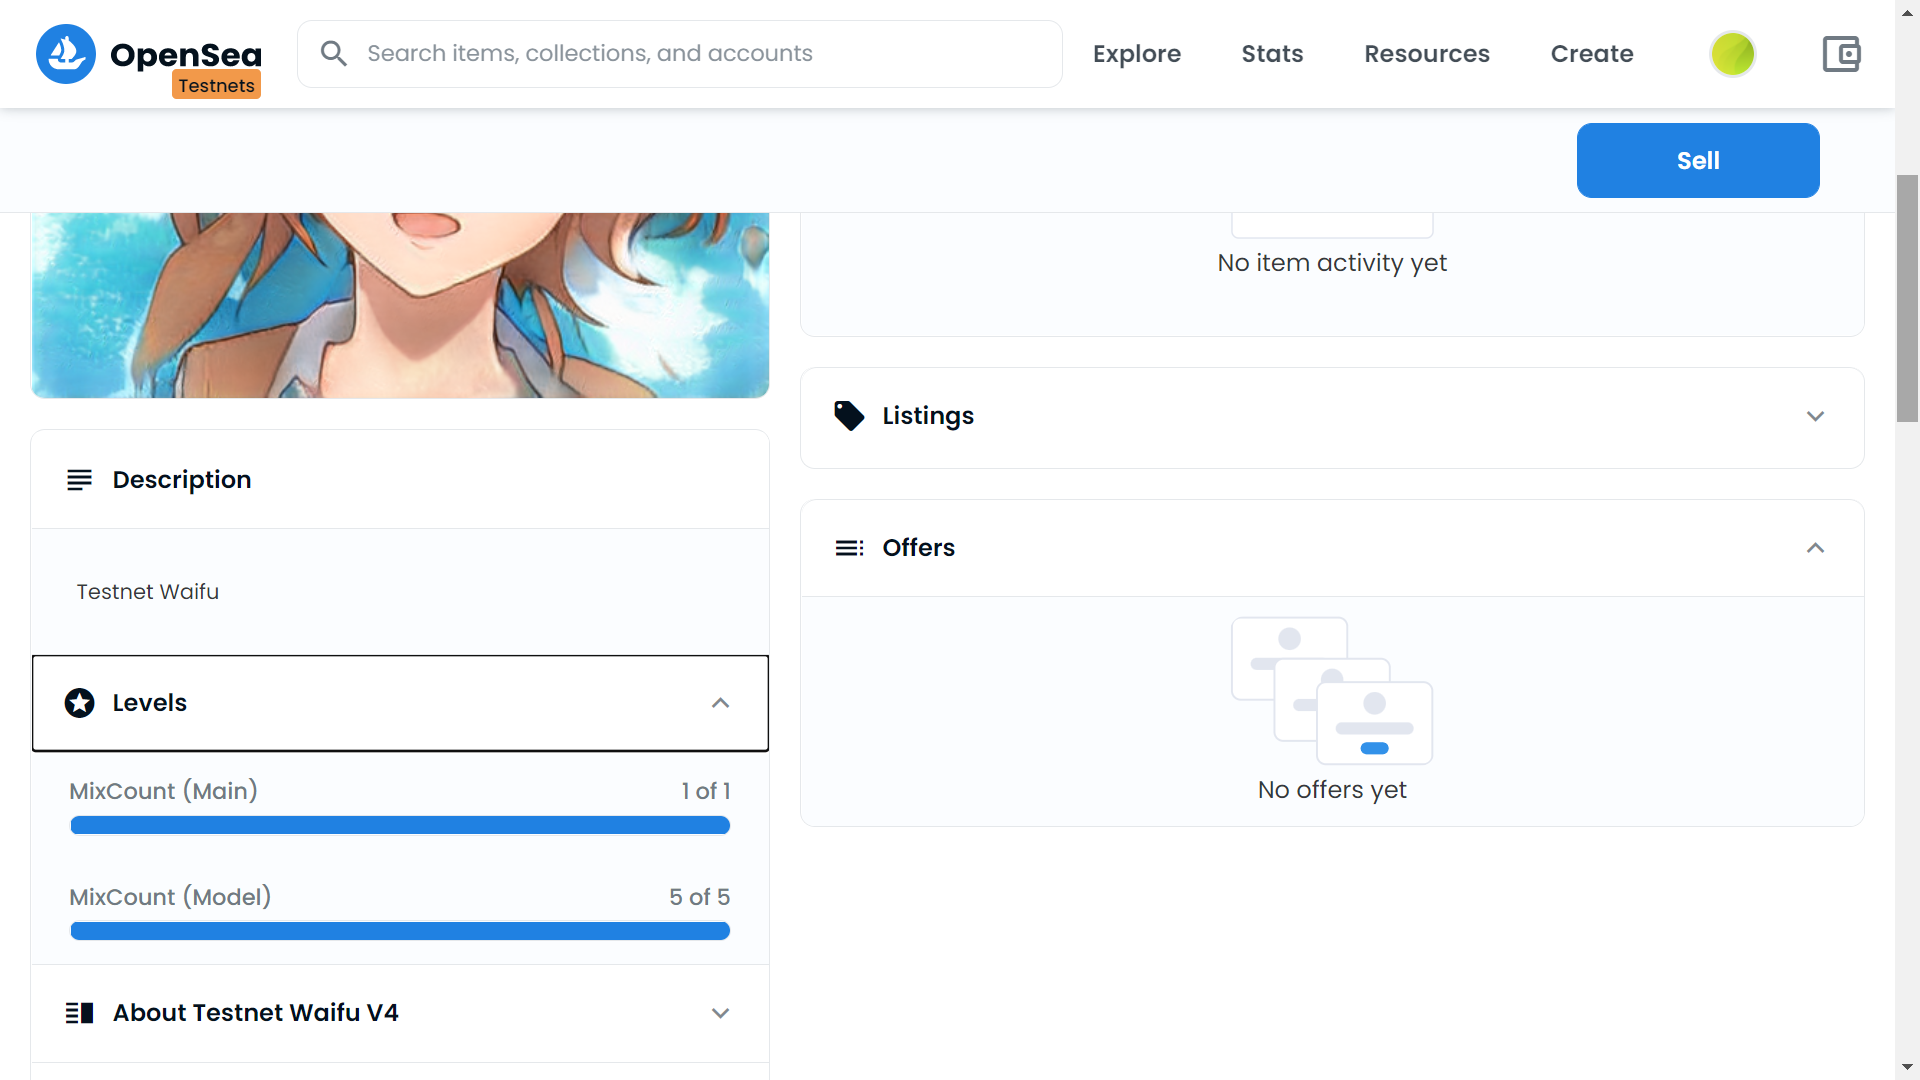Click the 'No item activity yet' text
Viewport: 1920px width, 1080px height.
tap(1332, 263)
